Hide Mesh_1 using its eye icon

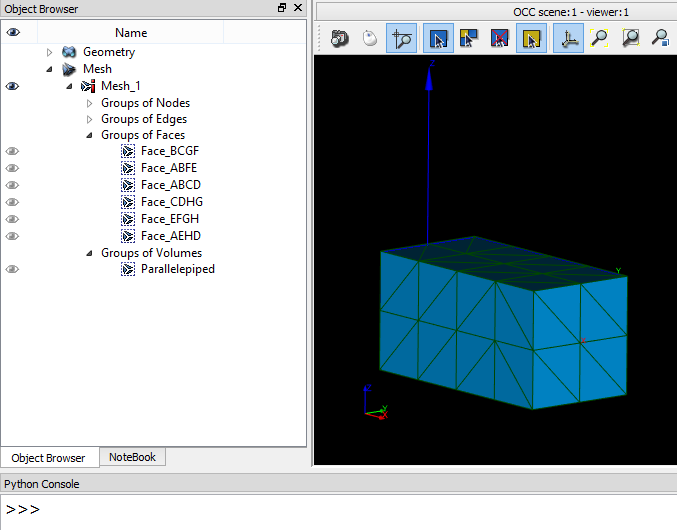(13, 86)
